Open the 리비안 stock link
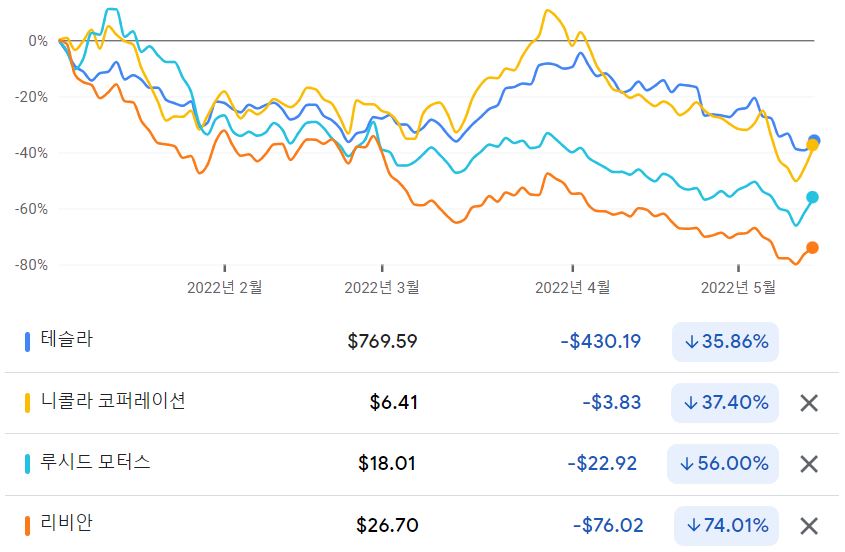 pyautogui.click(x=67, y=524)
